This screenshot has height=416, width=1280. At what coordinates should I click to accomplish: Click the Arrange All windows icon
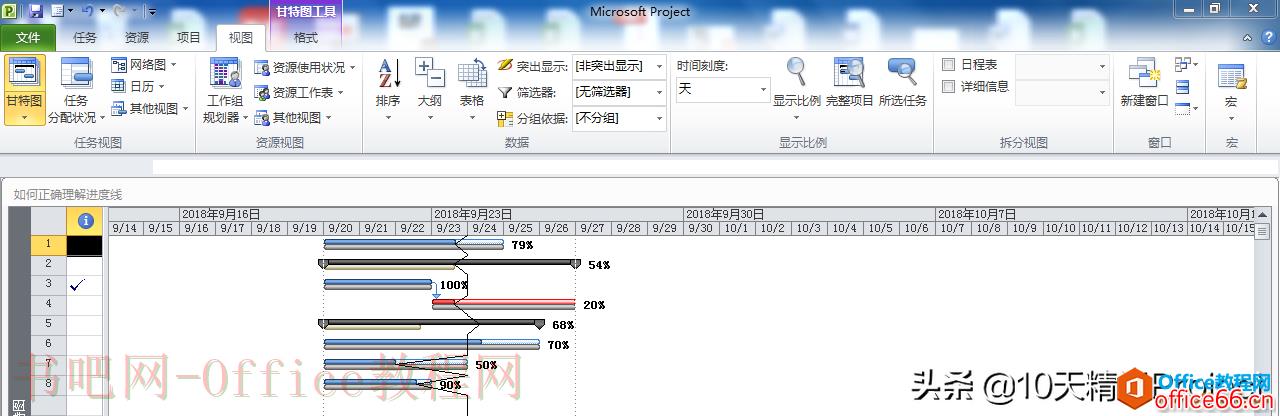pos(1183,86)
